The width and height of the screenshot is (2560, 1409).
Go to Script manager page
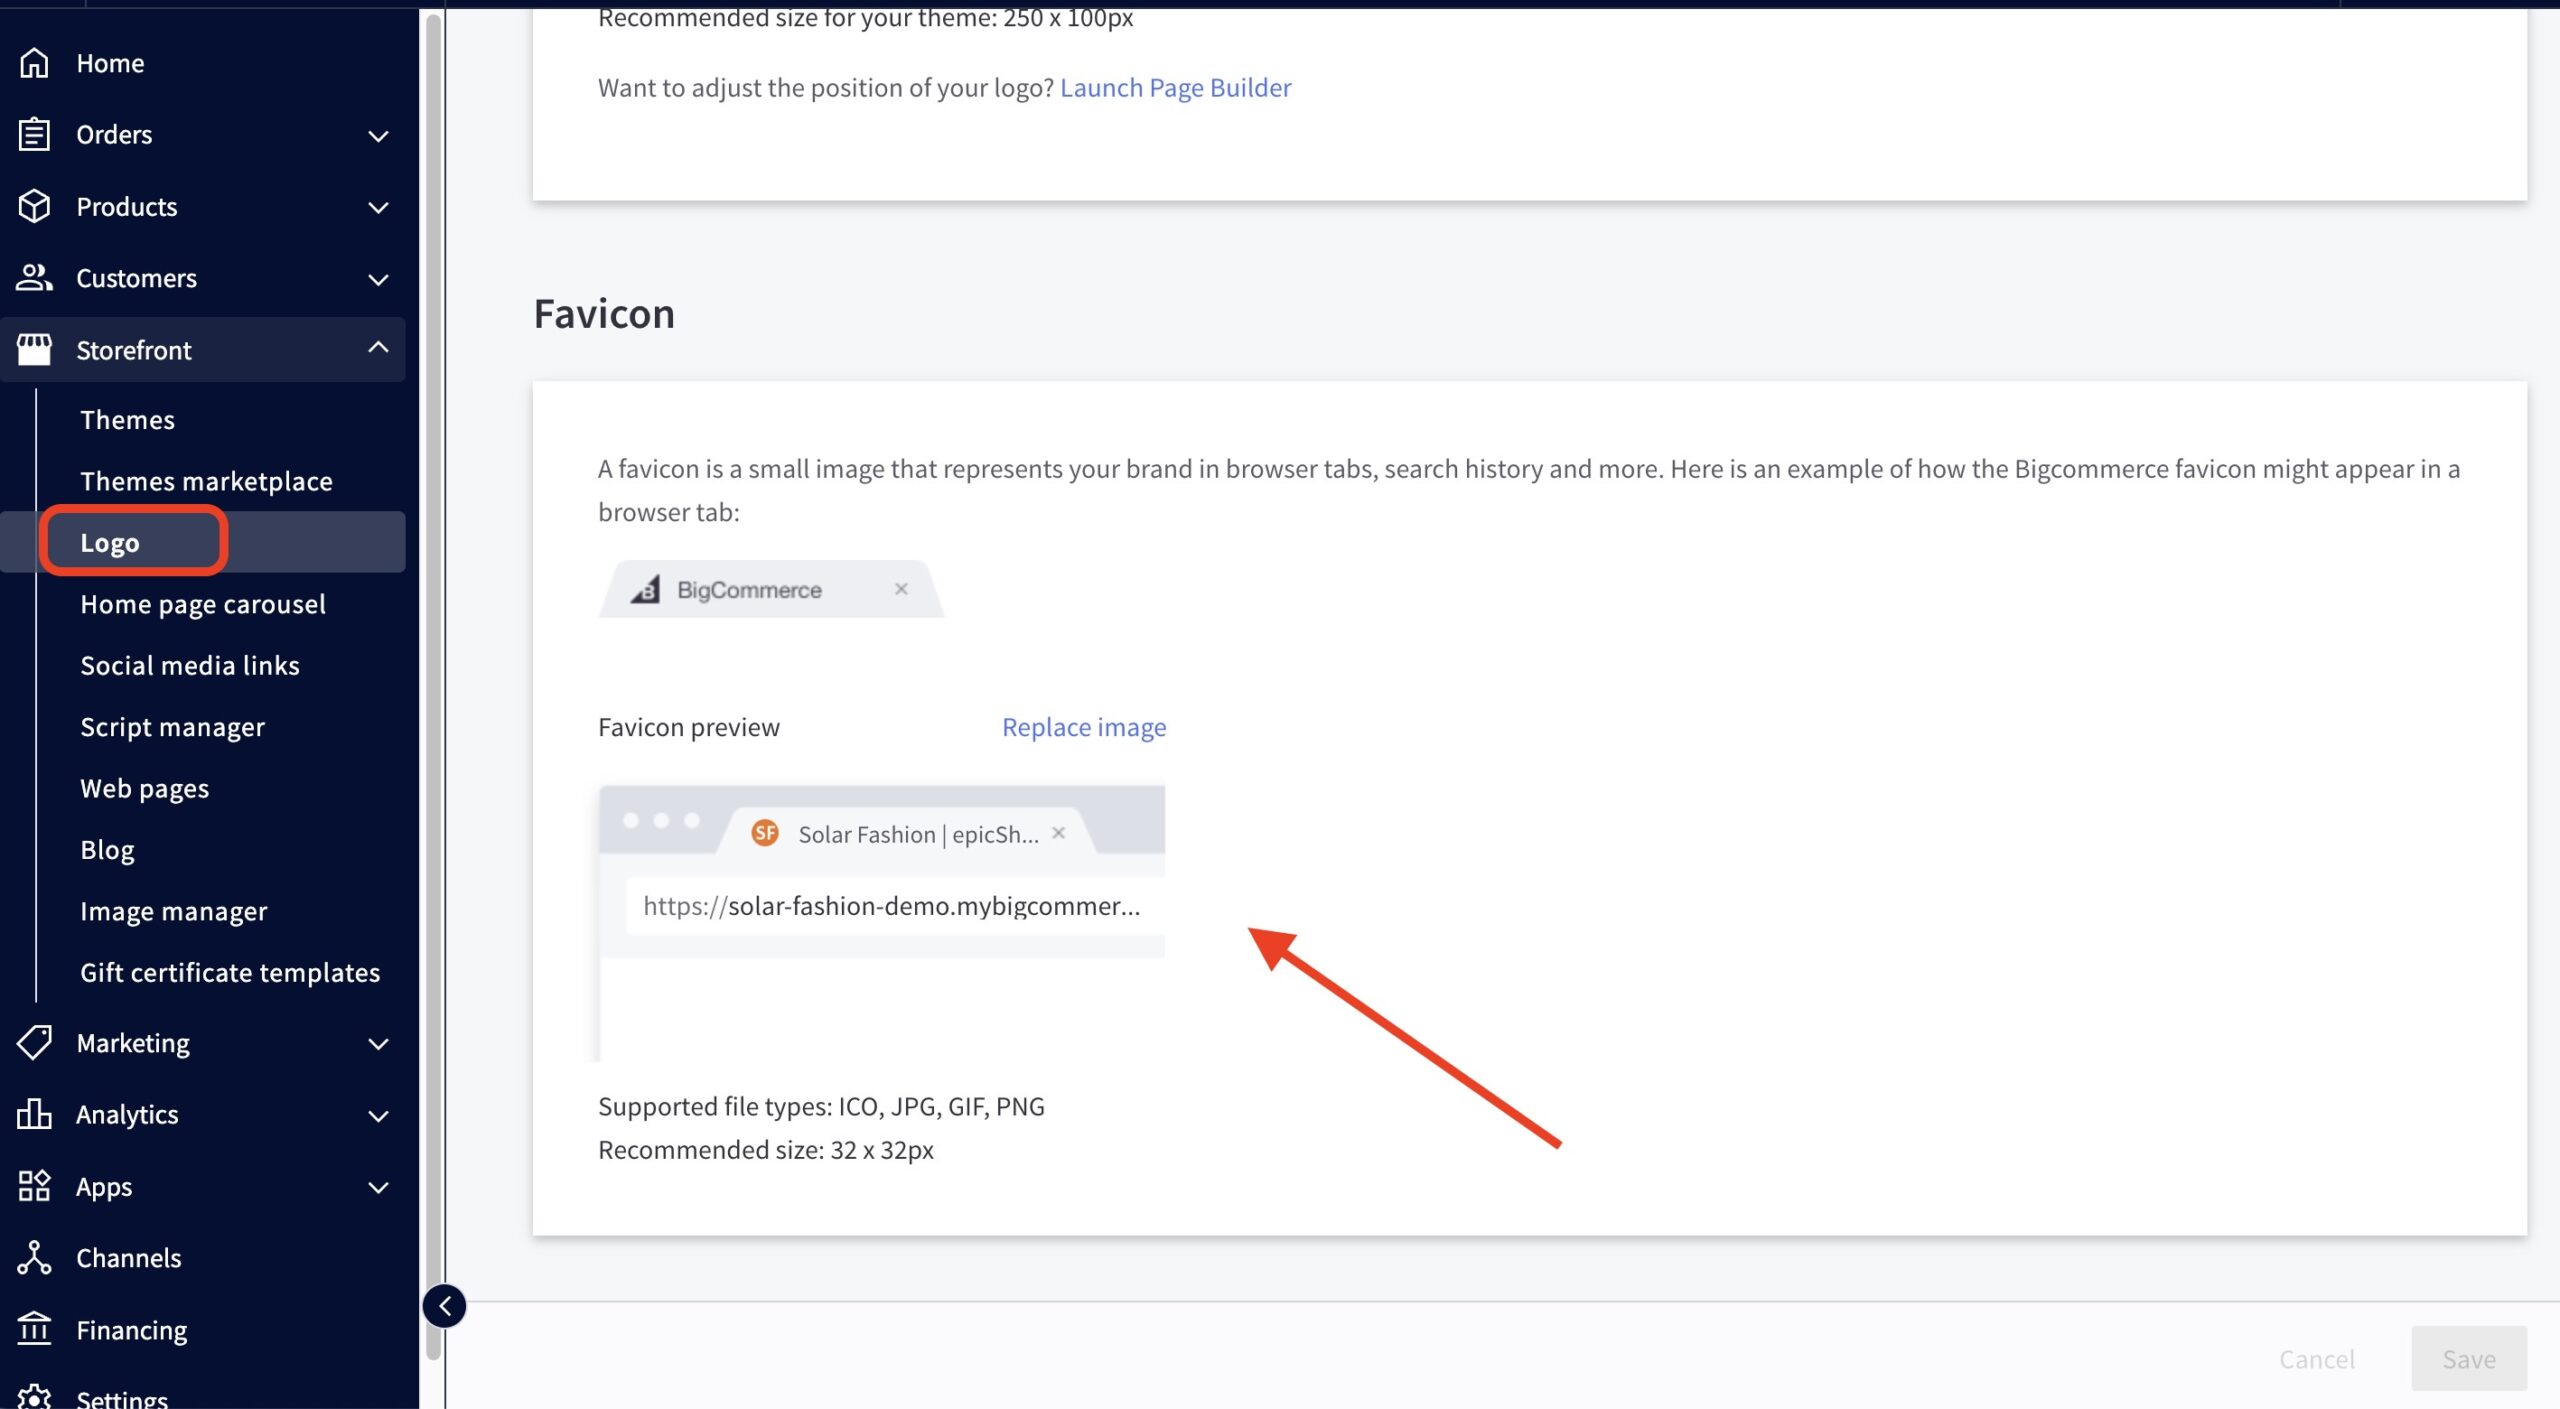(172, 727)
